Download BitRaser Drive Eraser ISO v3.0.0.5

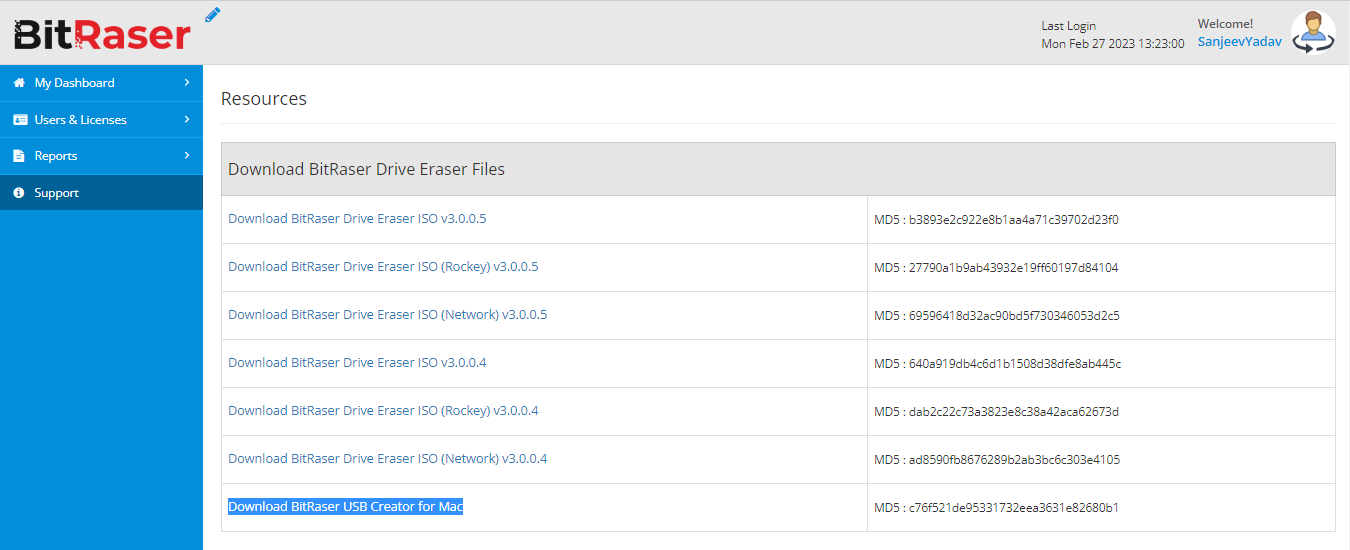coord(357,218)
